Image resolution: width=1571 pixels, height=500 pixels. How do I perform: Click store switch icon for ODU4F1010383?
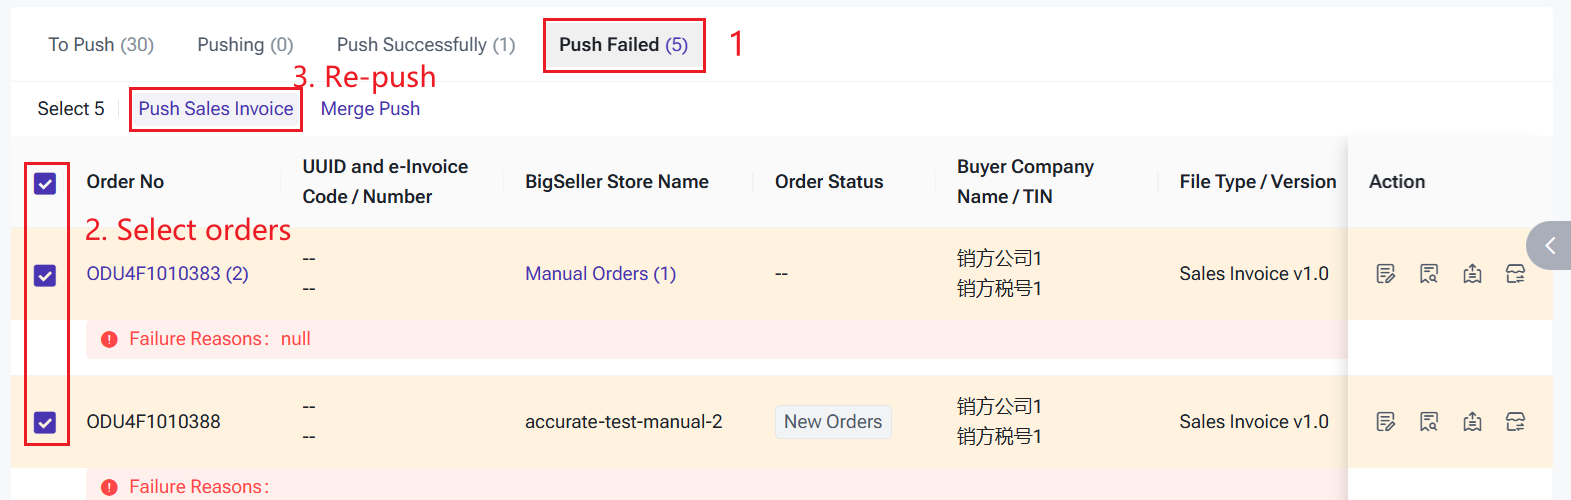tap(1516, 274)
